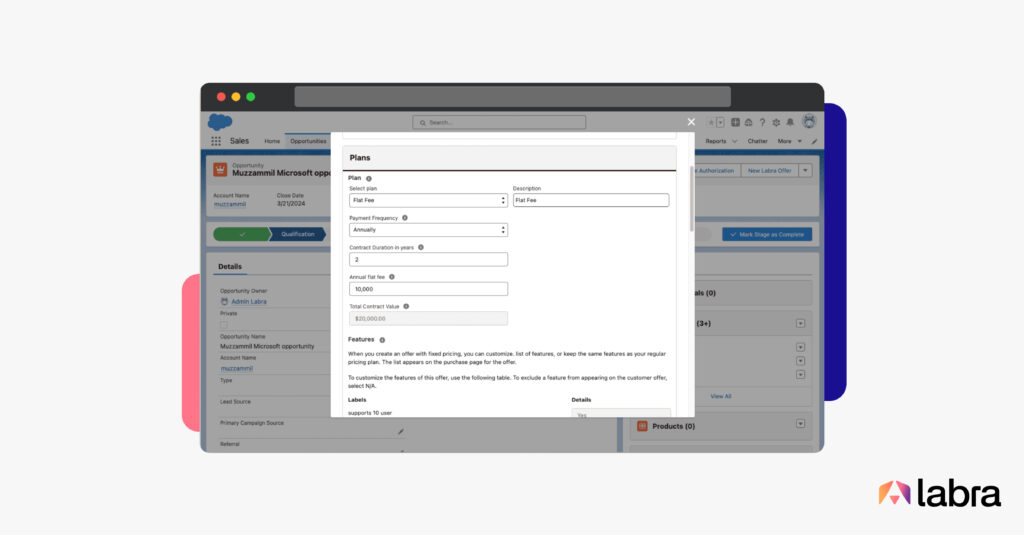Open the Trailhead guidance icon
The height and width of the screenshot is (535, 1024).
pyautogui.click(x=748, y=122)
